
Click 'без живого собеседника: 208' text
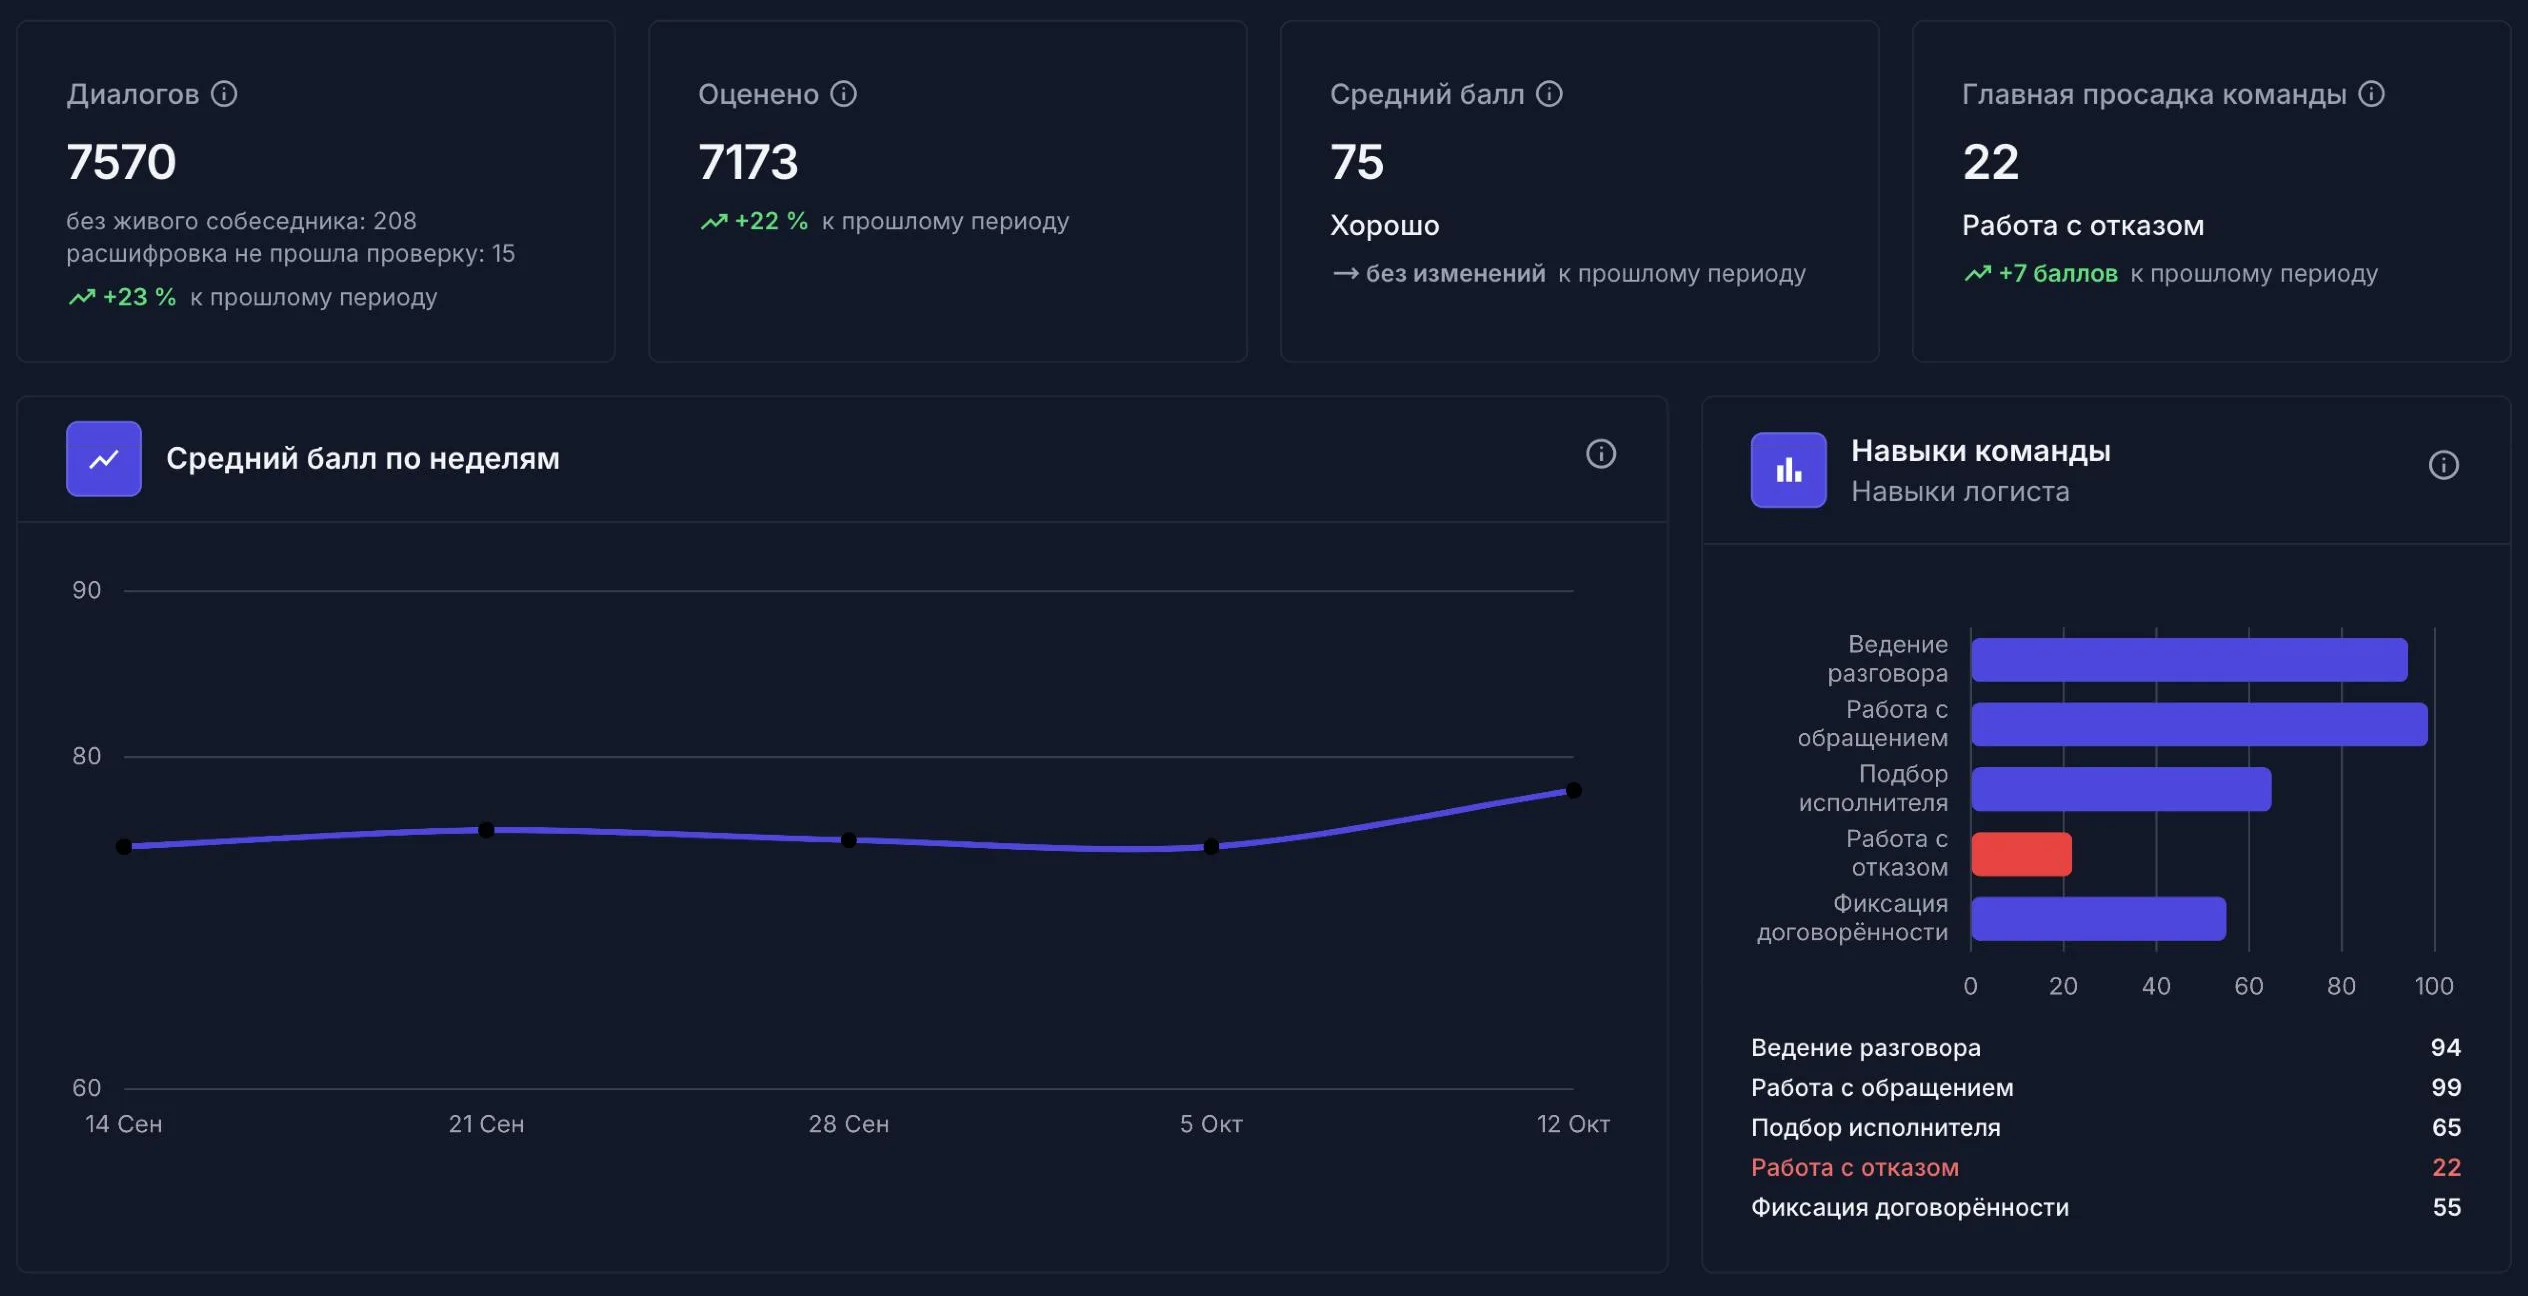coord(241,221)
